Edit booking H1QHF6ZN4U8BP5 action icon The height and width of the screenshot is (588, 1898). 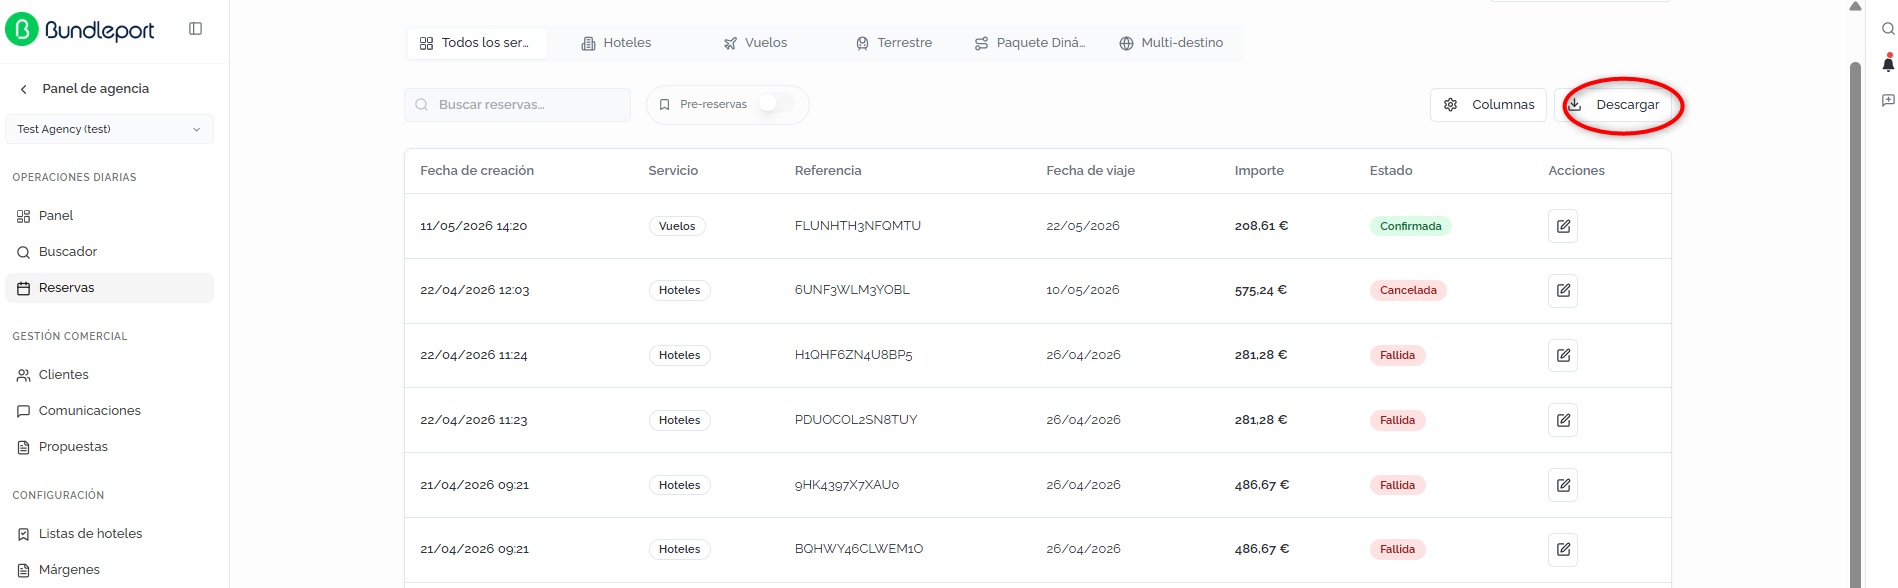pos(1563,356)
